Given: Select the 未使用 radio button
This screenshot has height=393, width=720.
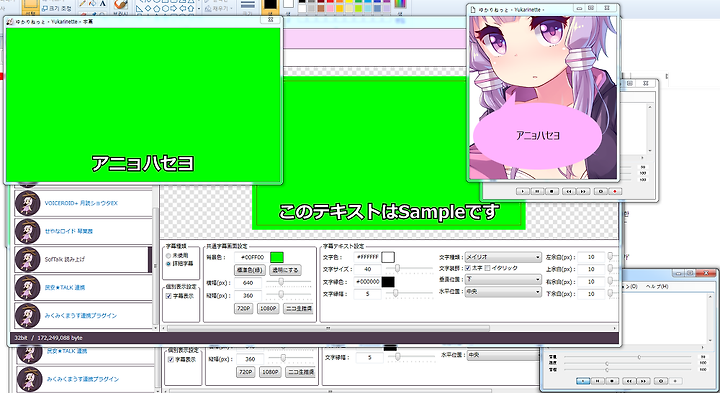Looking at the screenshot, I should pyautogui.click(x=169, y=256).
